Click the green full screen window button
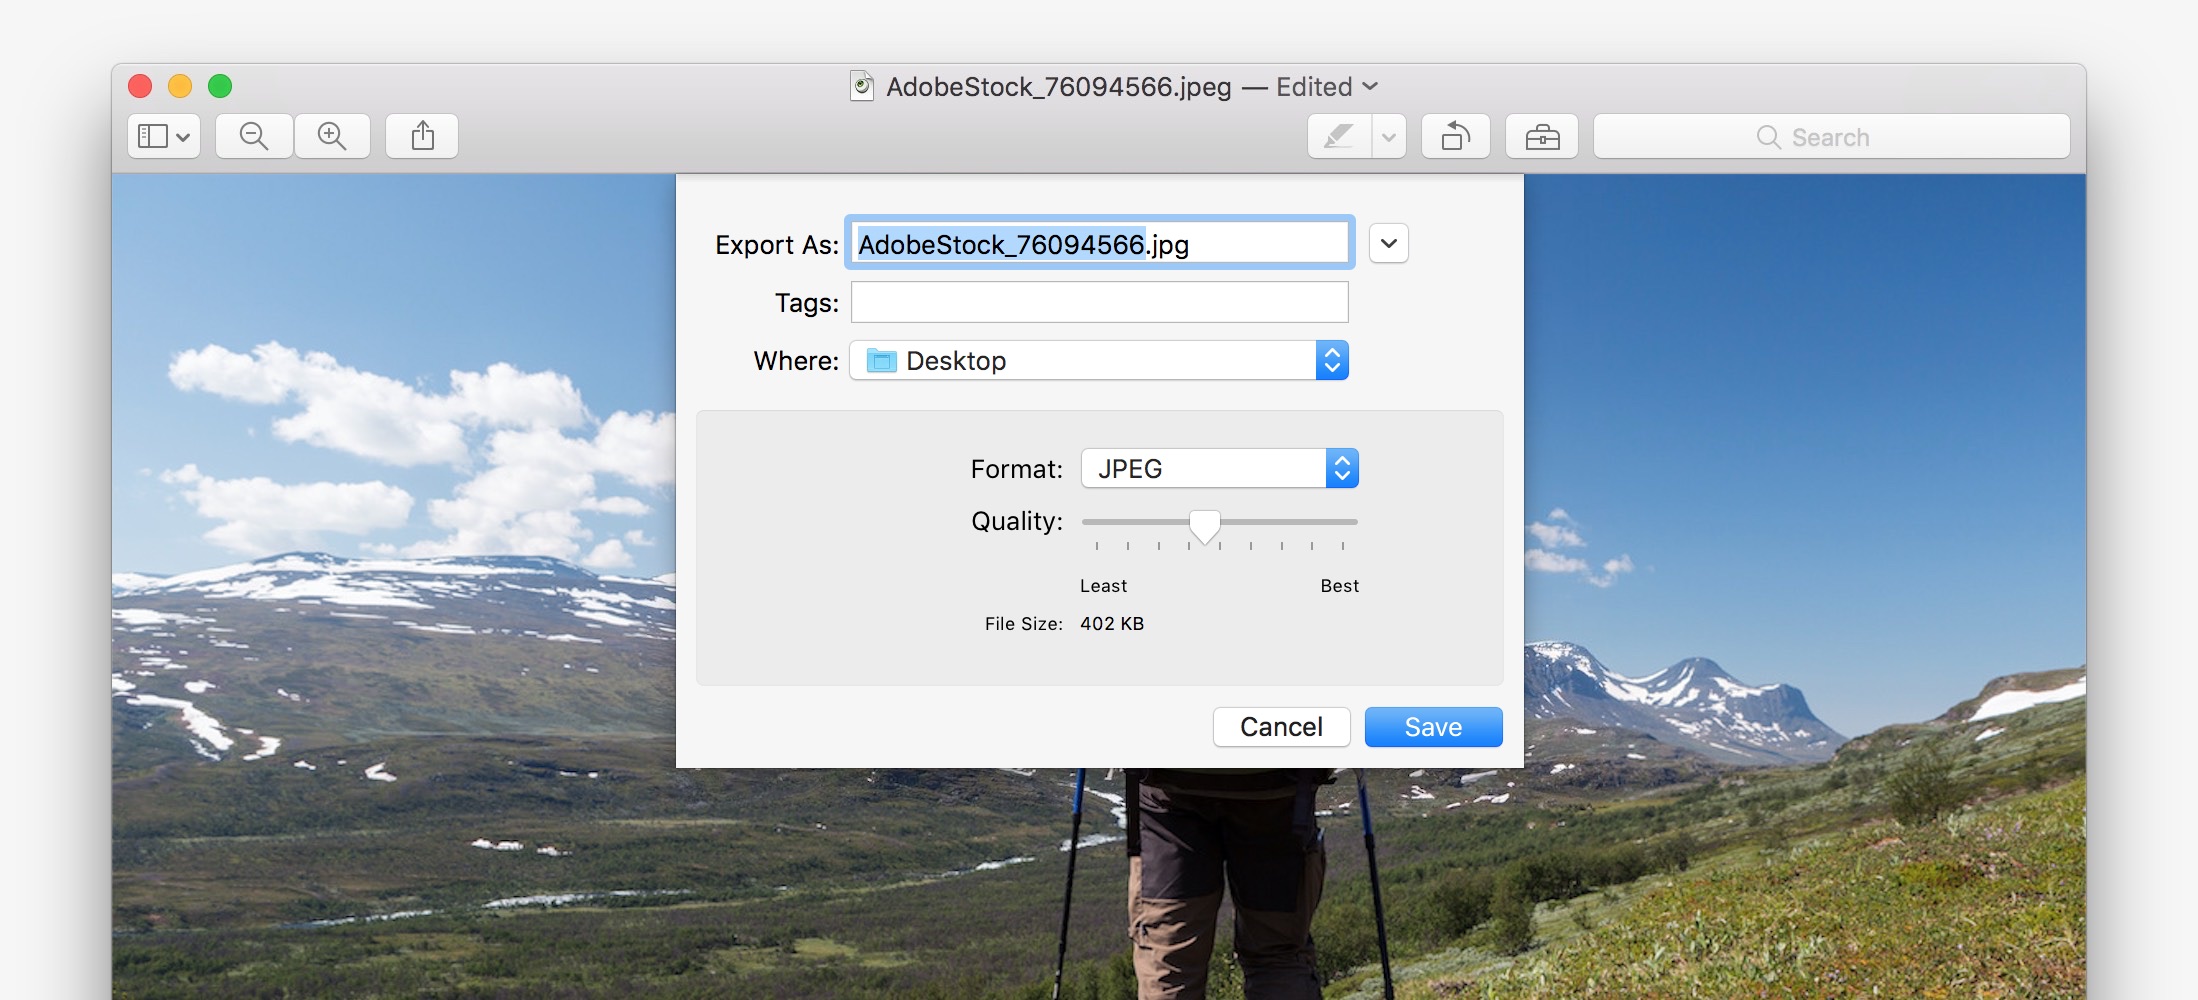The width and height of the screenshot is (2198, 1000). click(220, 87)
